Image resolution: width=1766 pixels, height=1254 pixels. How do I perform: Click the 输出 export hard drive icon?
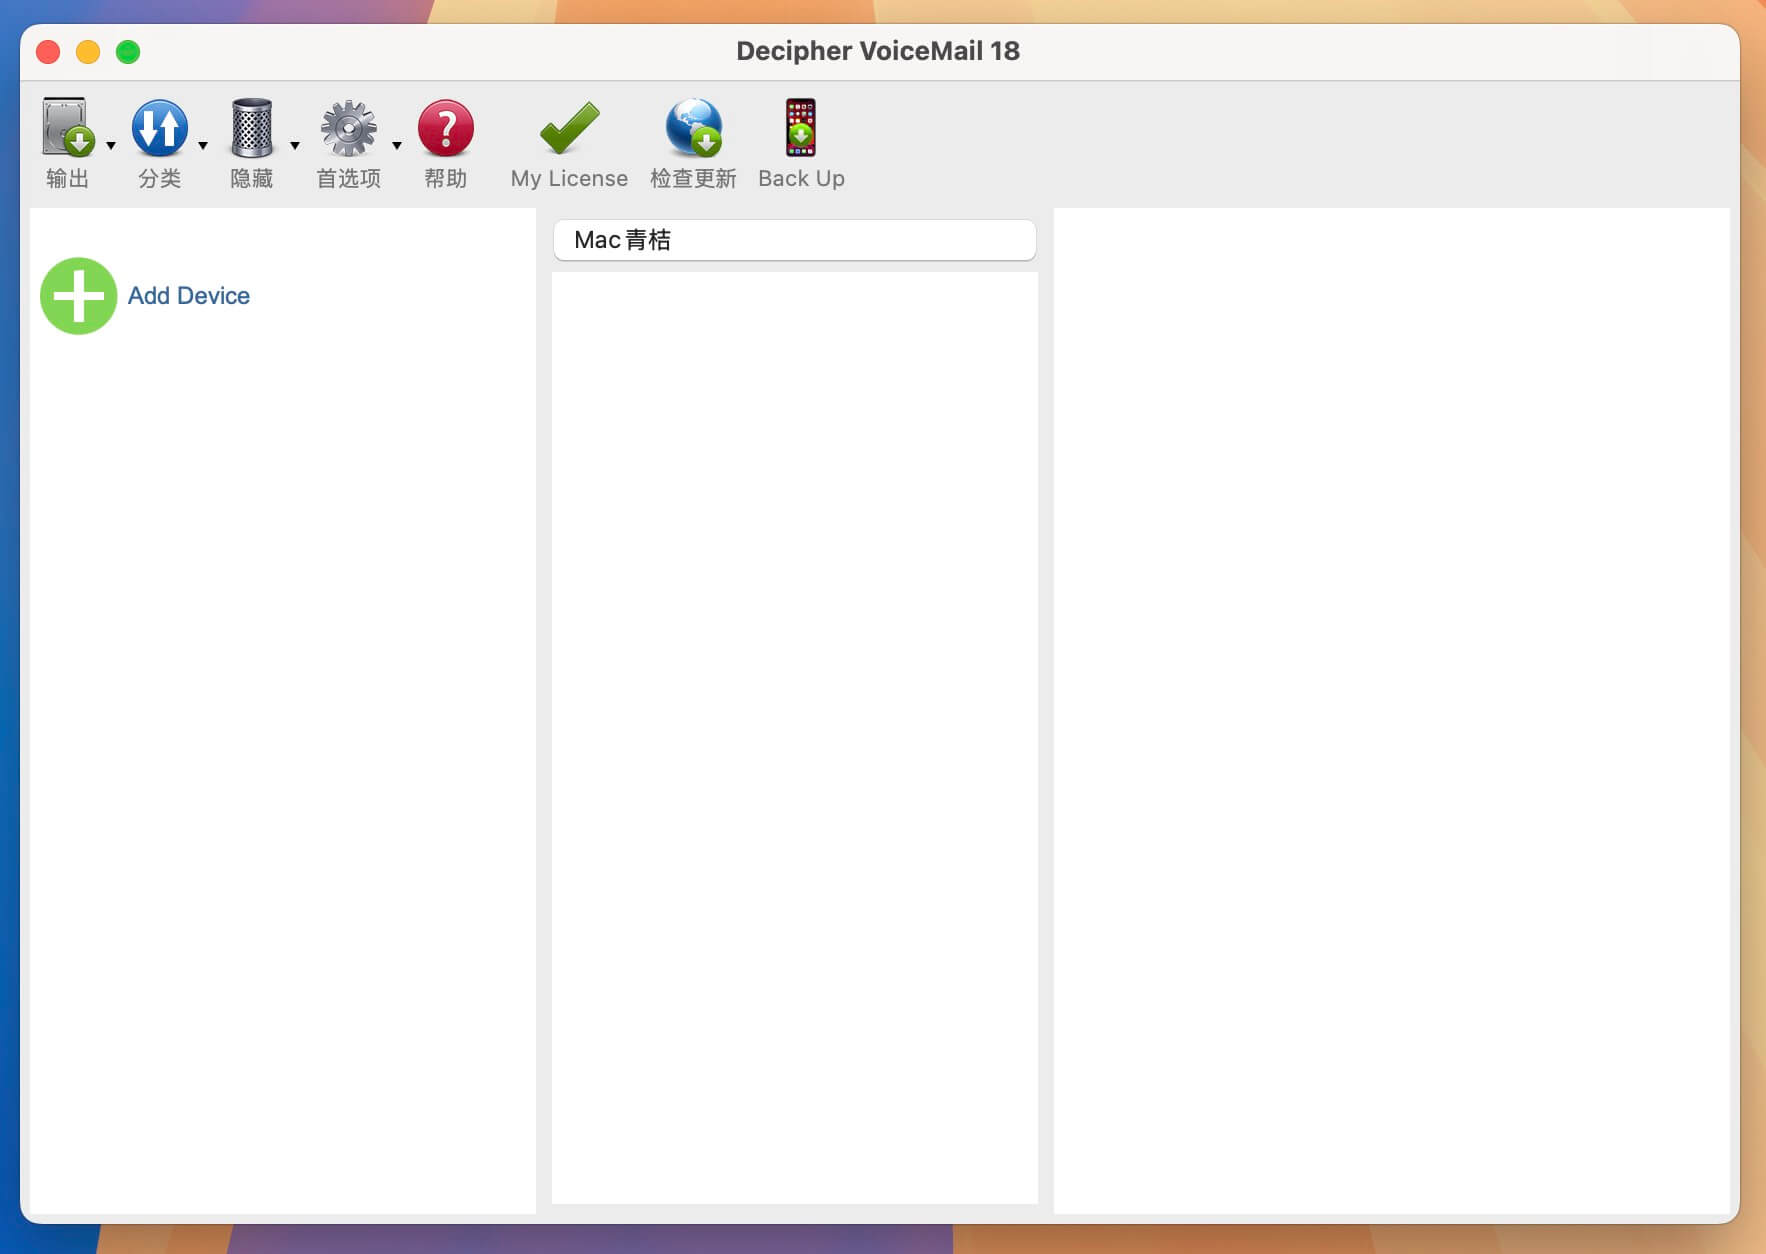[68, 128]
